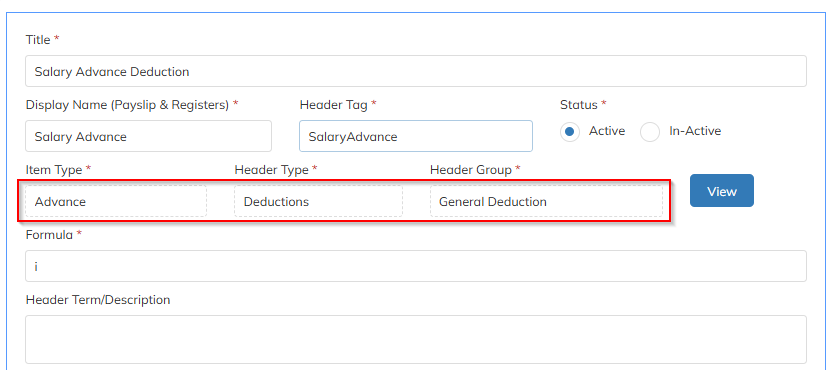Click the Header Tag label text
Screen dimensions: 826x370
click(333, 105)
